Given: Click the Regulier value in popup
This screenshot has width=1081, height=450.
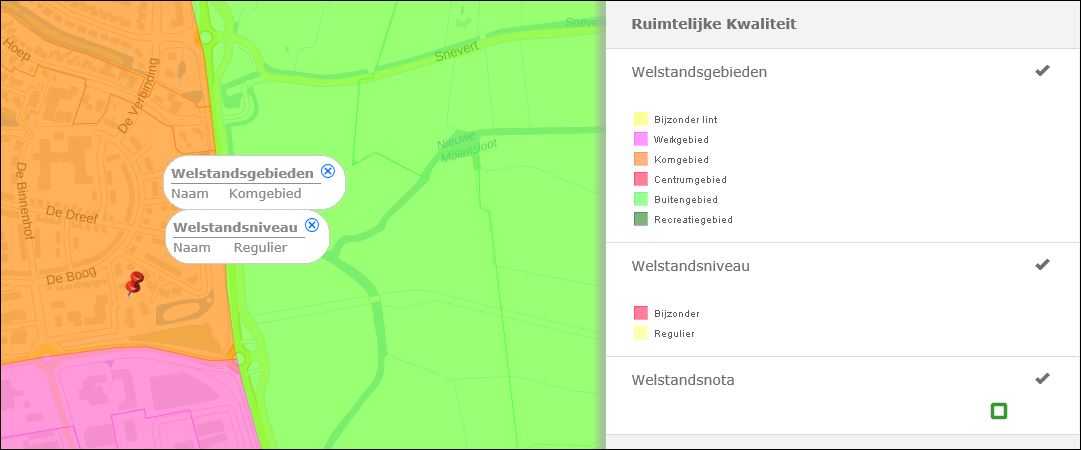Looking at the screenshot, I should [x=260, y=247].
